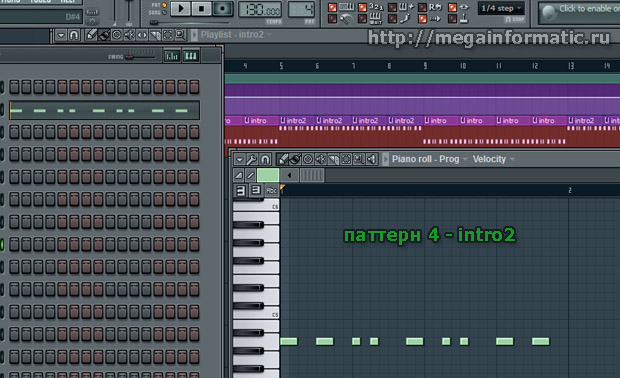
Task: Toggle the 3-2-1 countdown before recording
Action: coord(363,8)
